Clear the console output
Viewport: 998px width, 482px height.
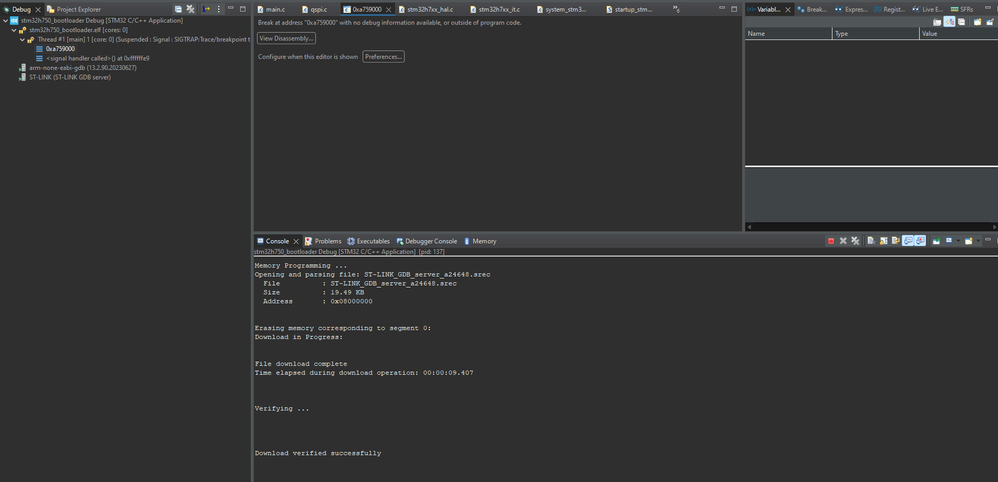(x=871, y=241)
